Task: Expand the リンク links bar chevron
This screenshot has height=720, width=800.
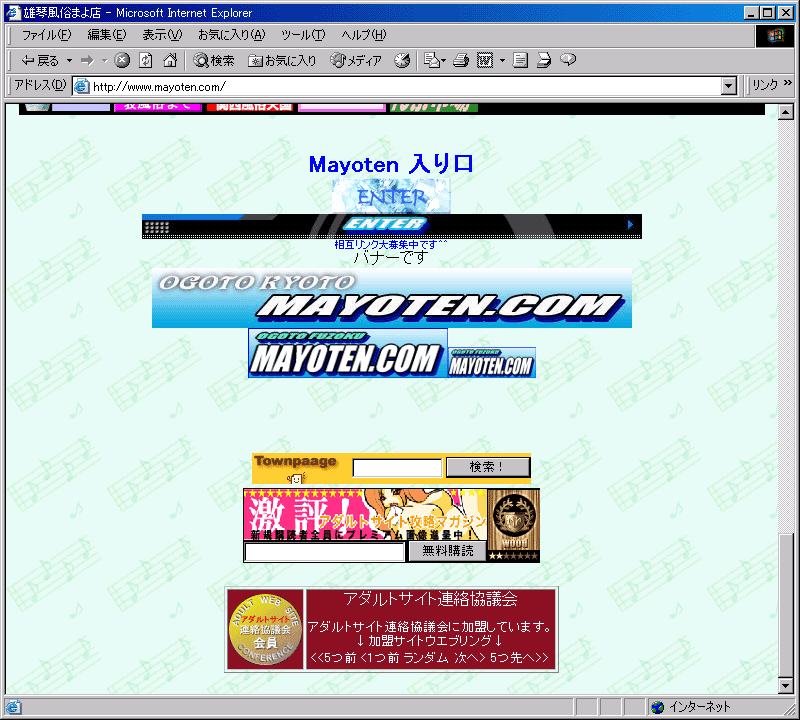Action: click(788, 83)
